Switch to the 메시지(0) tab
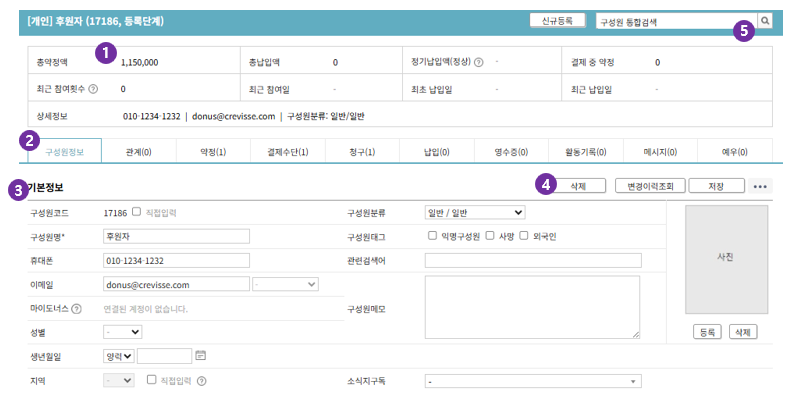The height and width of the screenshot is (411, 792). coord(660,151)
